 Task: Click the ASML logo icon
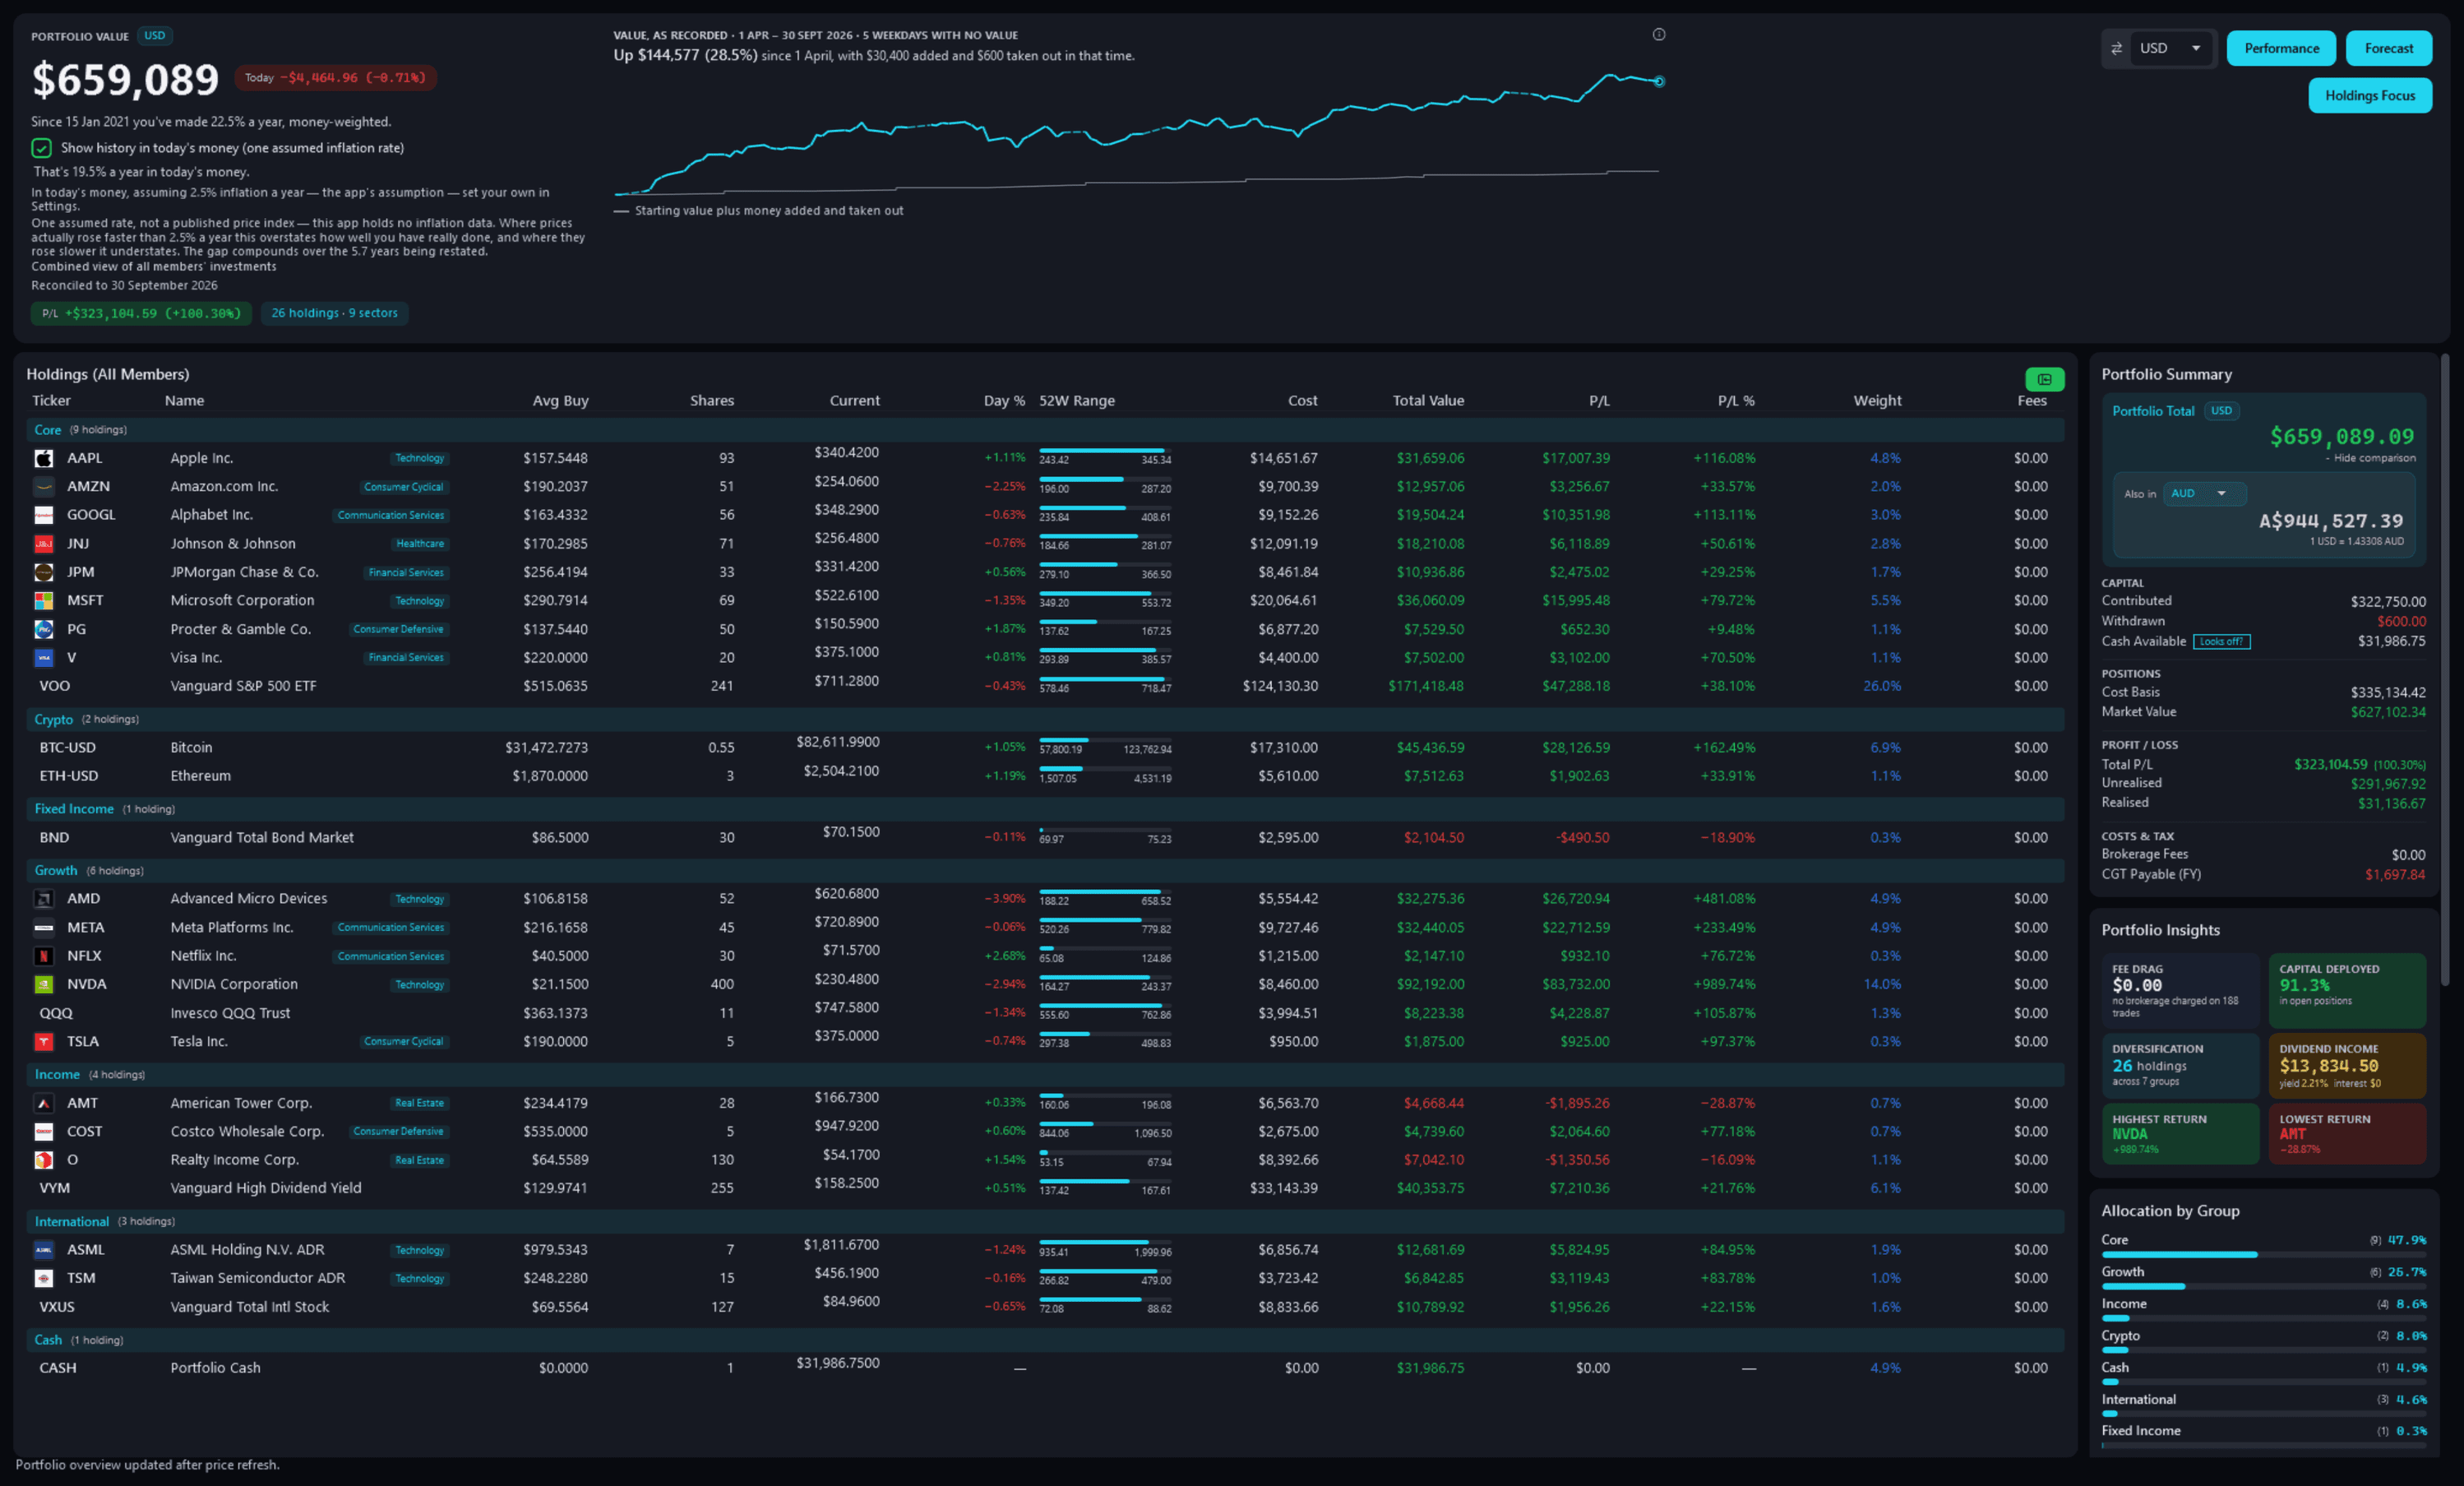pyautogui.click(x=44, y=1249)
